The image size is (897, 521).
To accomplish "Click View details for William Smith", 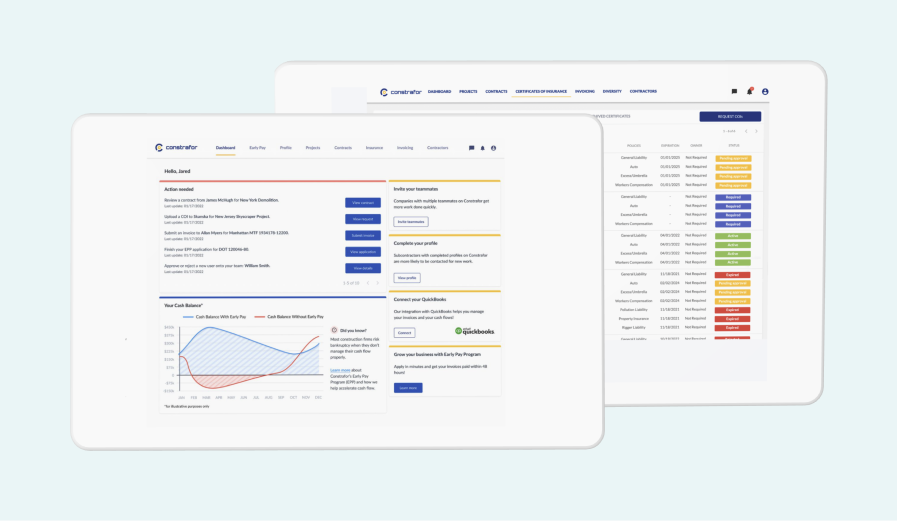I will pyautogui.click(x=363, y=268).
